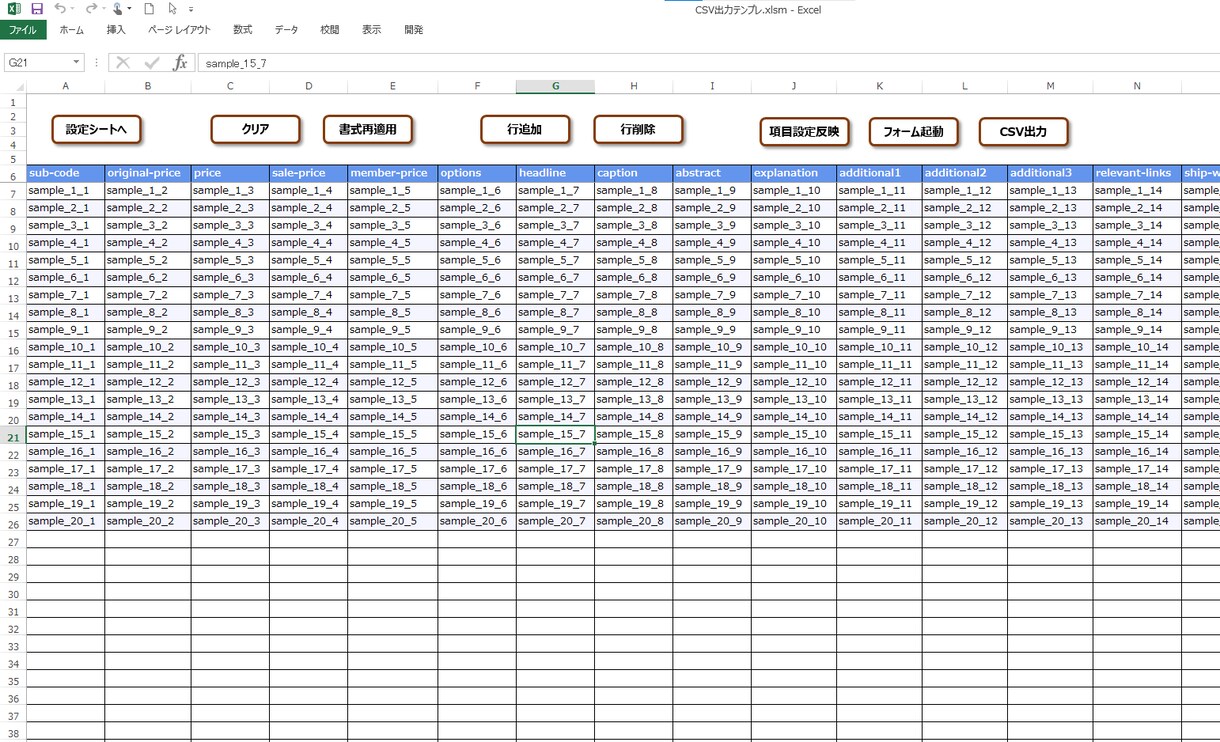Delete a row with 行削除
This screenshot has height=742, width=1220.
(638, 129)
